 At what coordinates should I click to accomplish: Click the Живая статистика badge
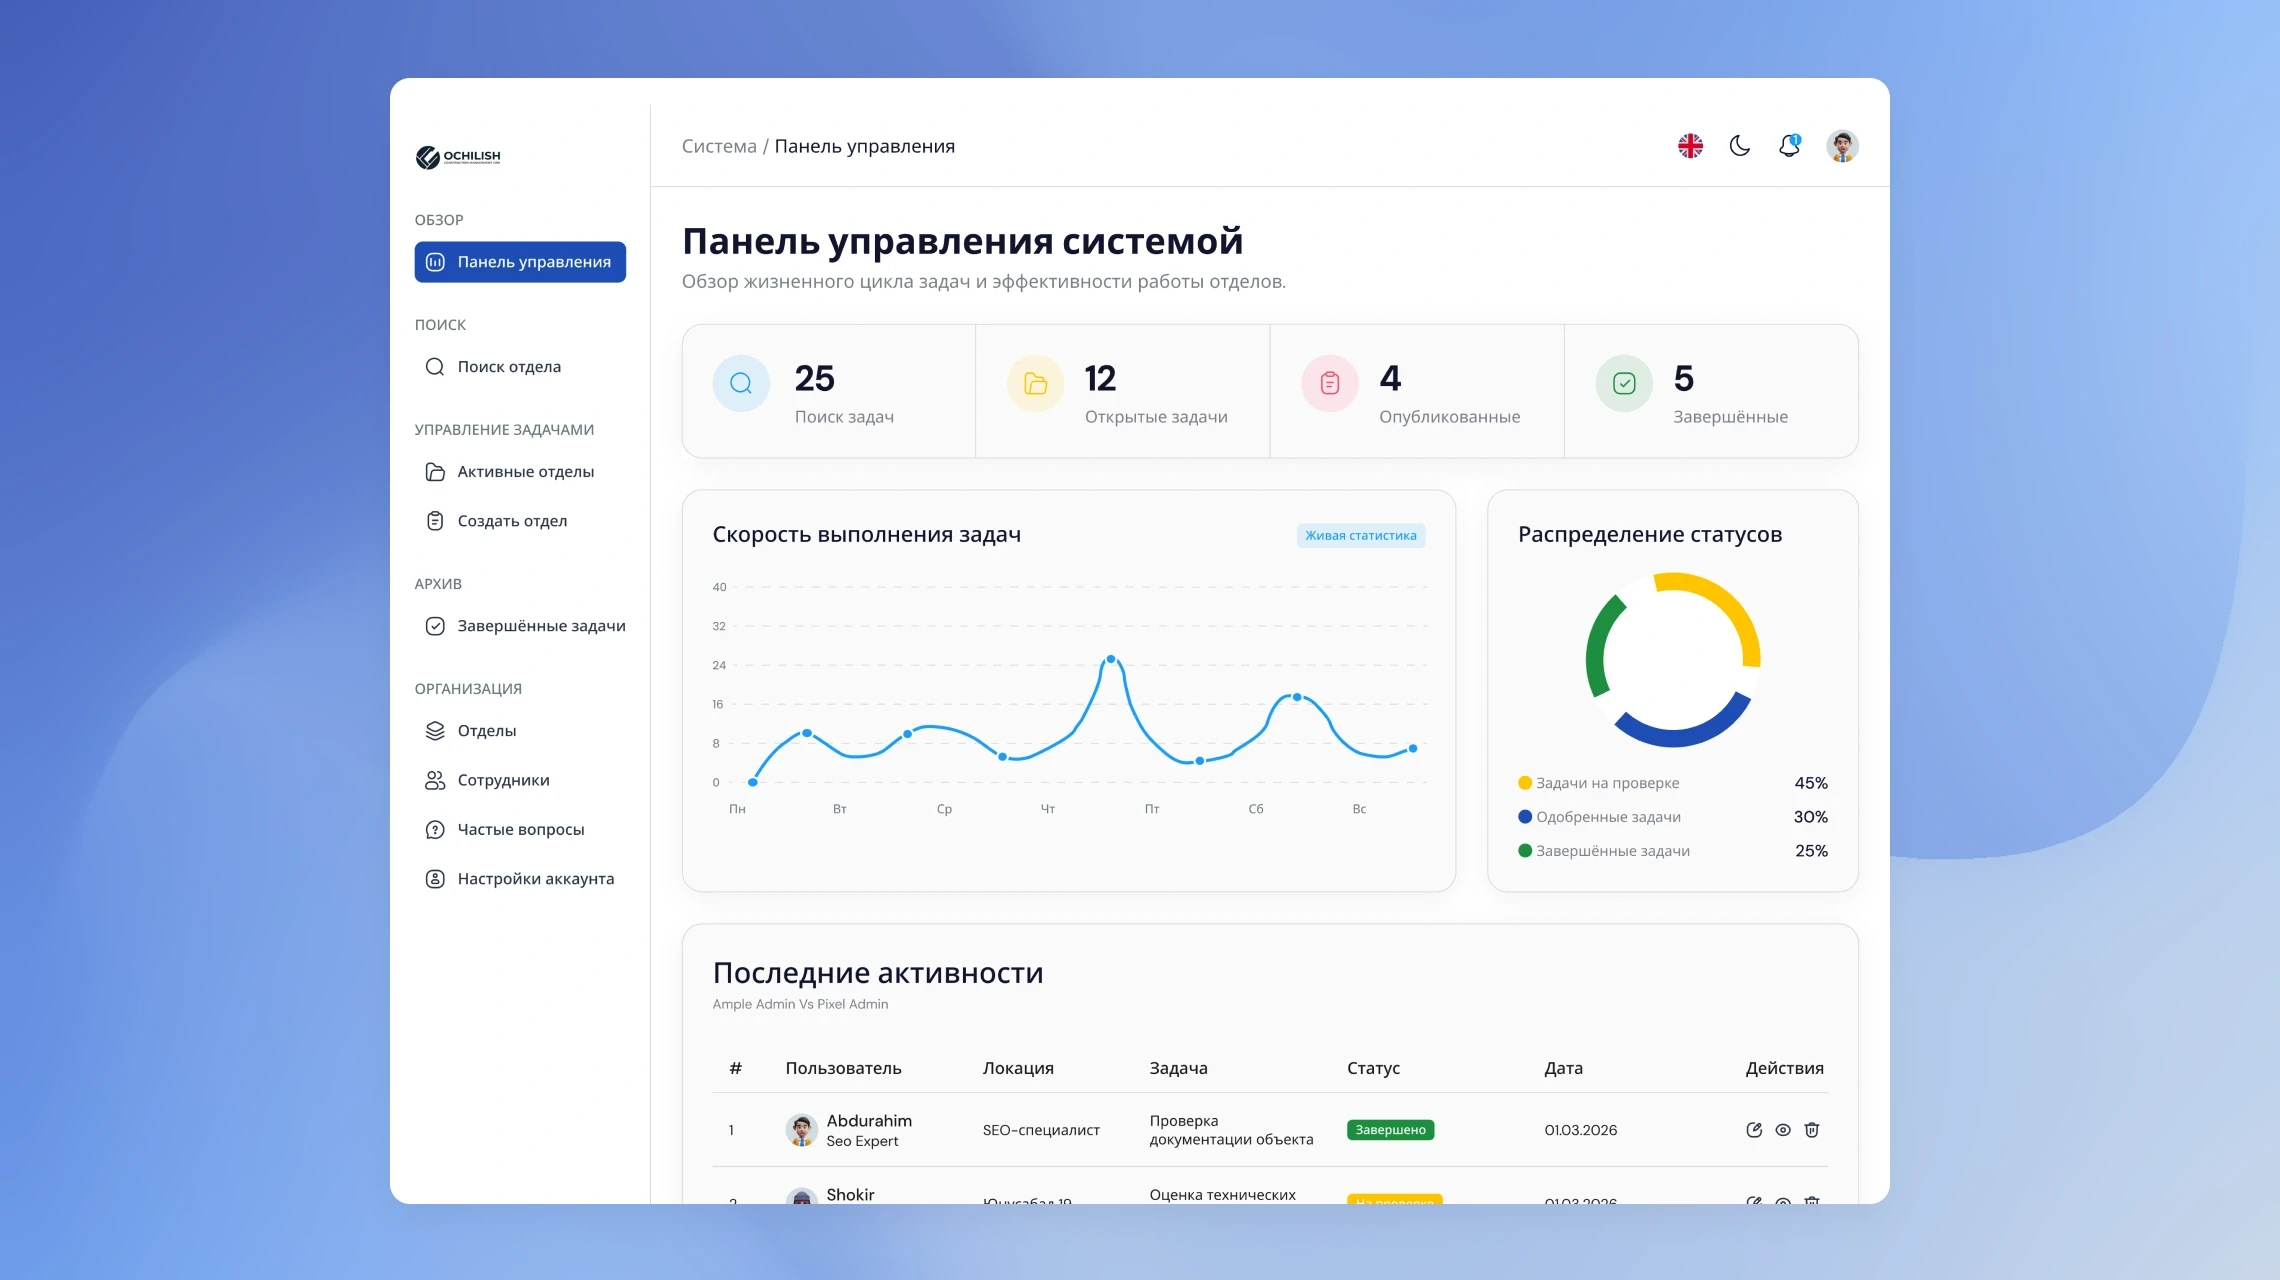click(1361, 536)
